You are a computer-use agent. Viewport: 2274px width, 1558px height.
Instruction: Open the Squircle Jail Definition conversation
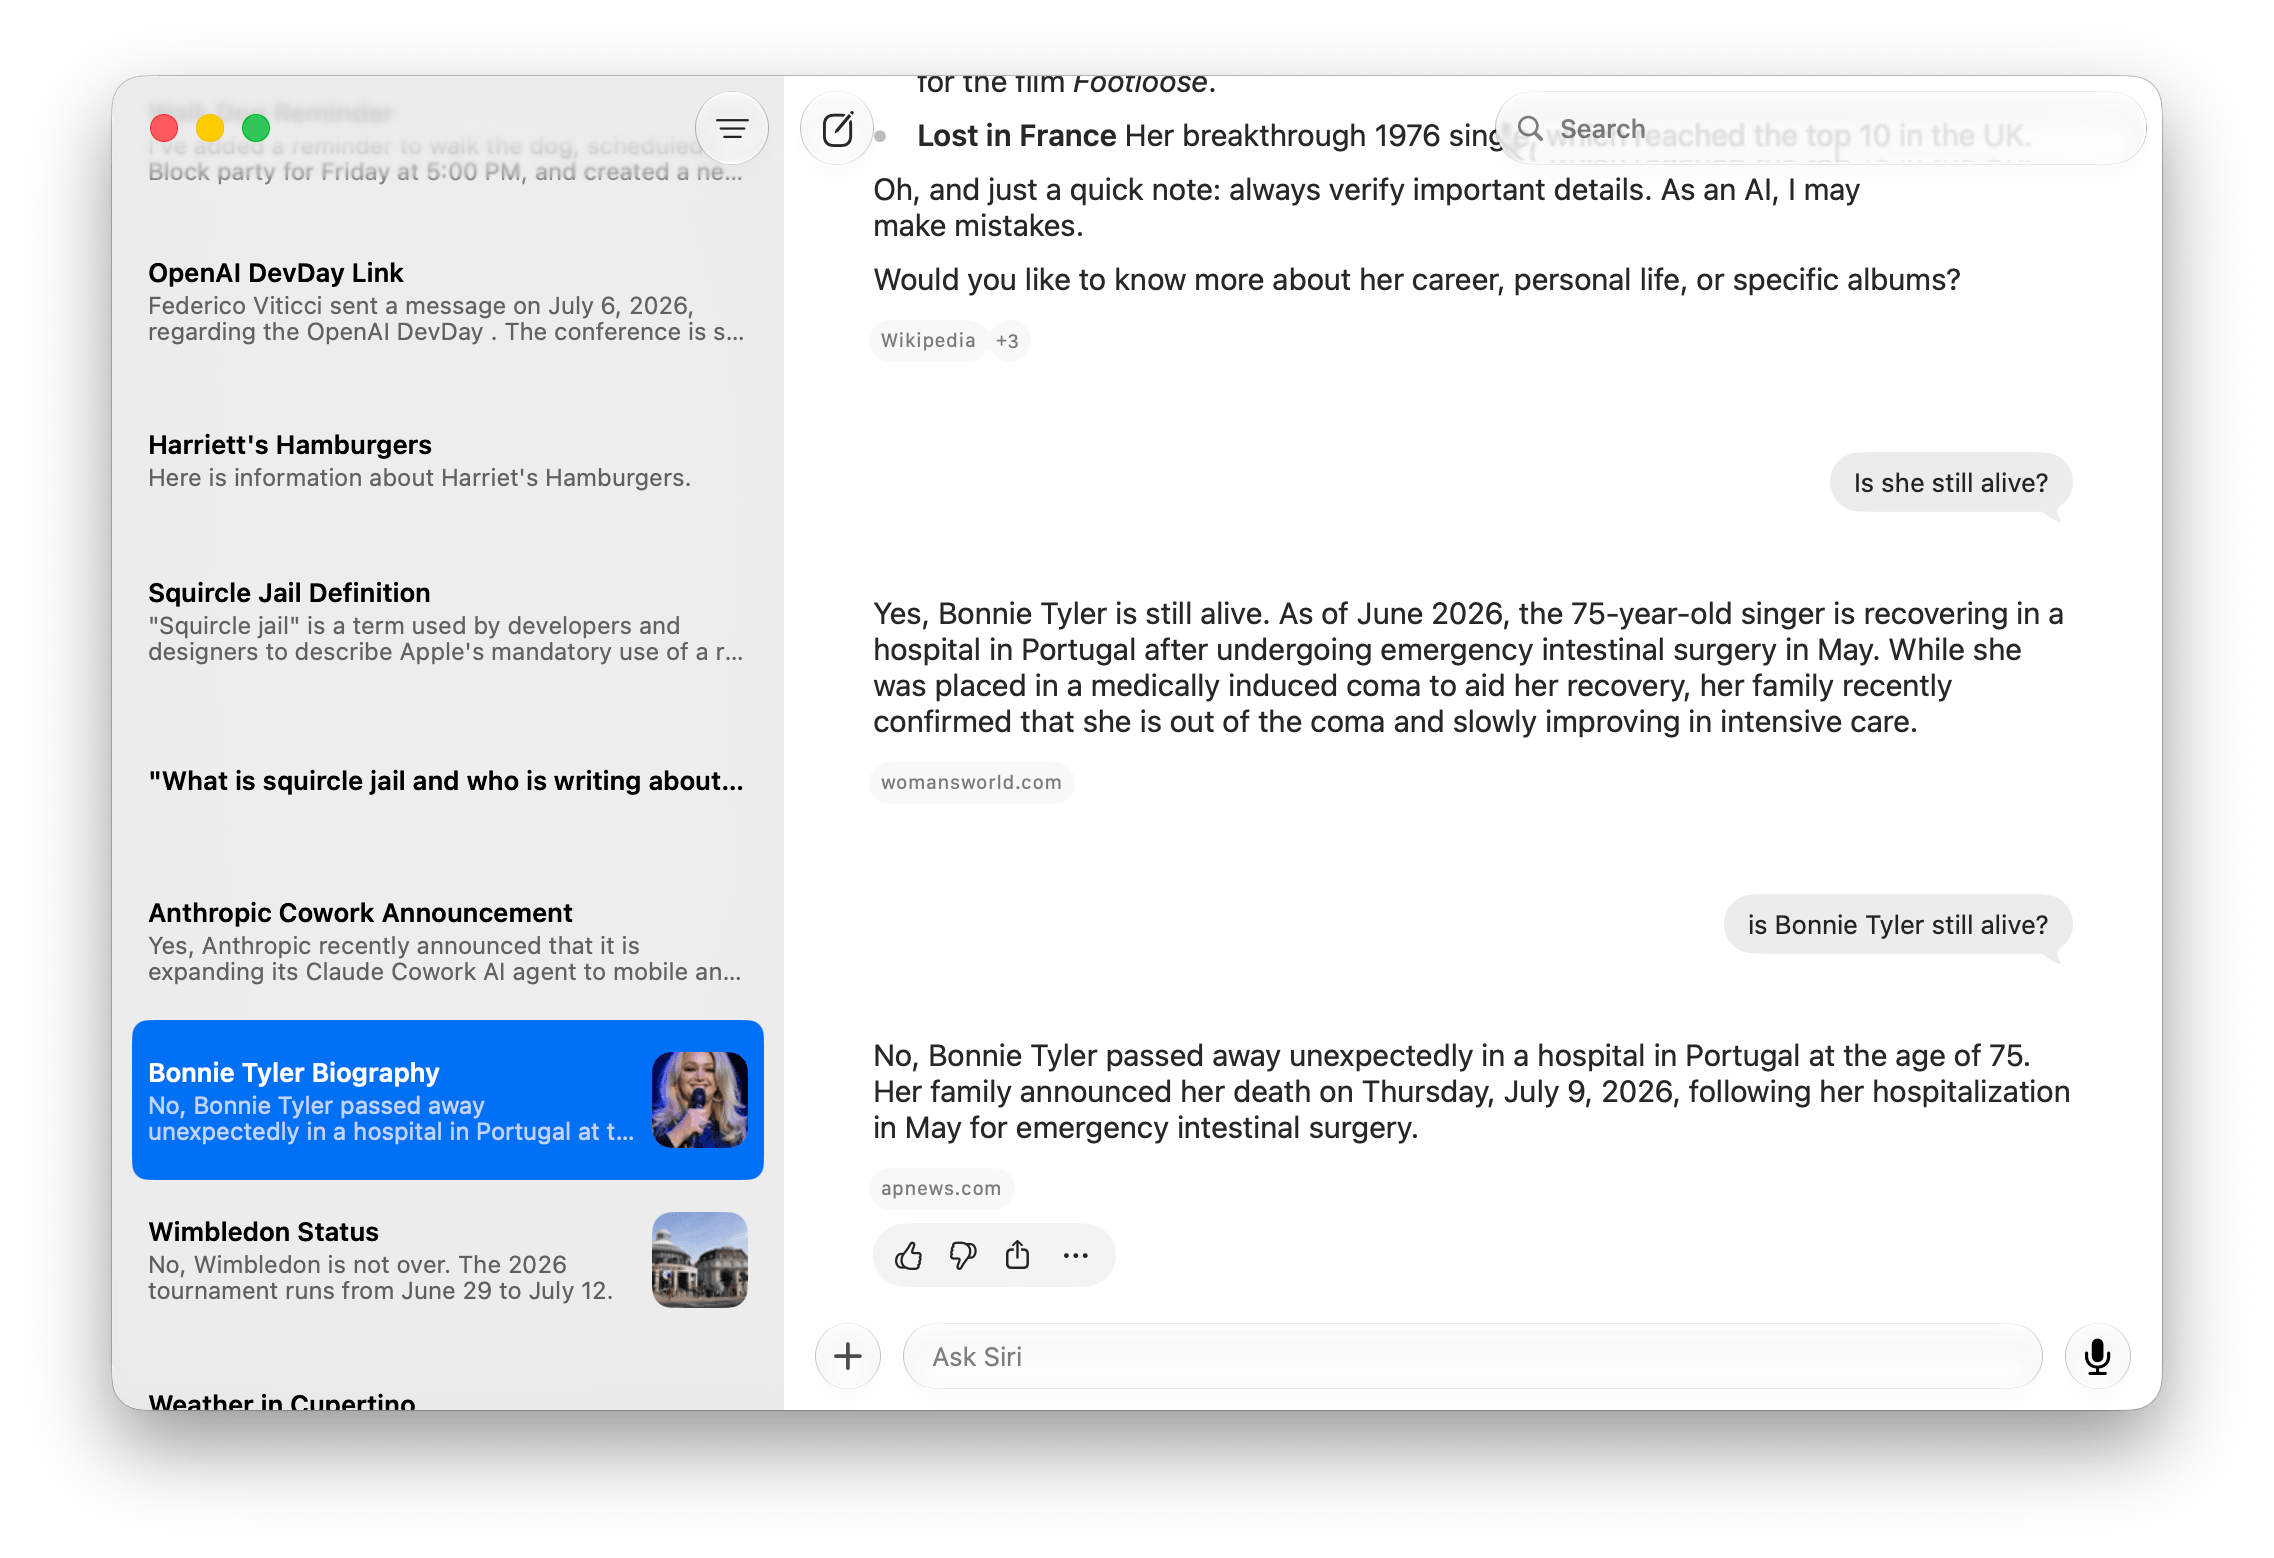click(x=448, y=622)
